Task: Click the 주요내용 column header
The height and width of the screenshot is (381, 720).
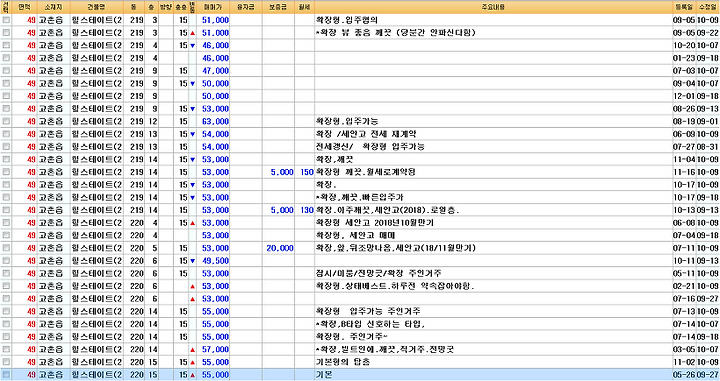Action: (494, 7)
